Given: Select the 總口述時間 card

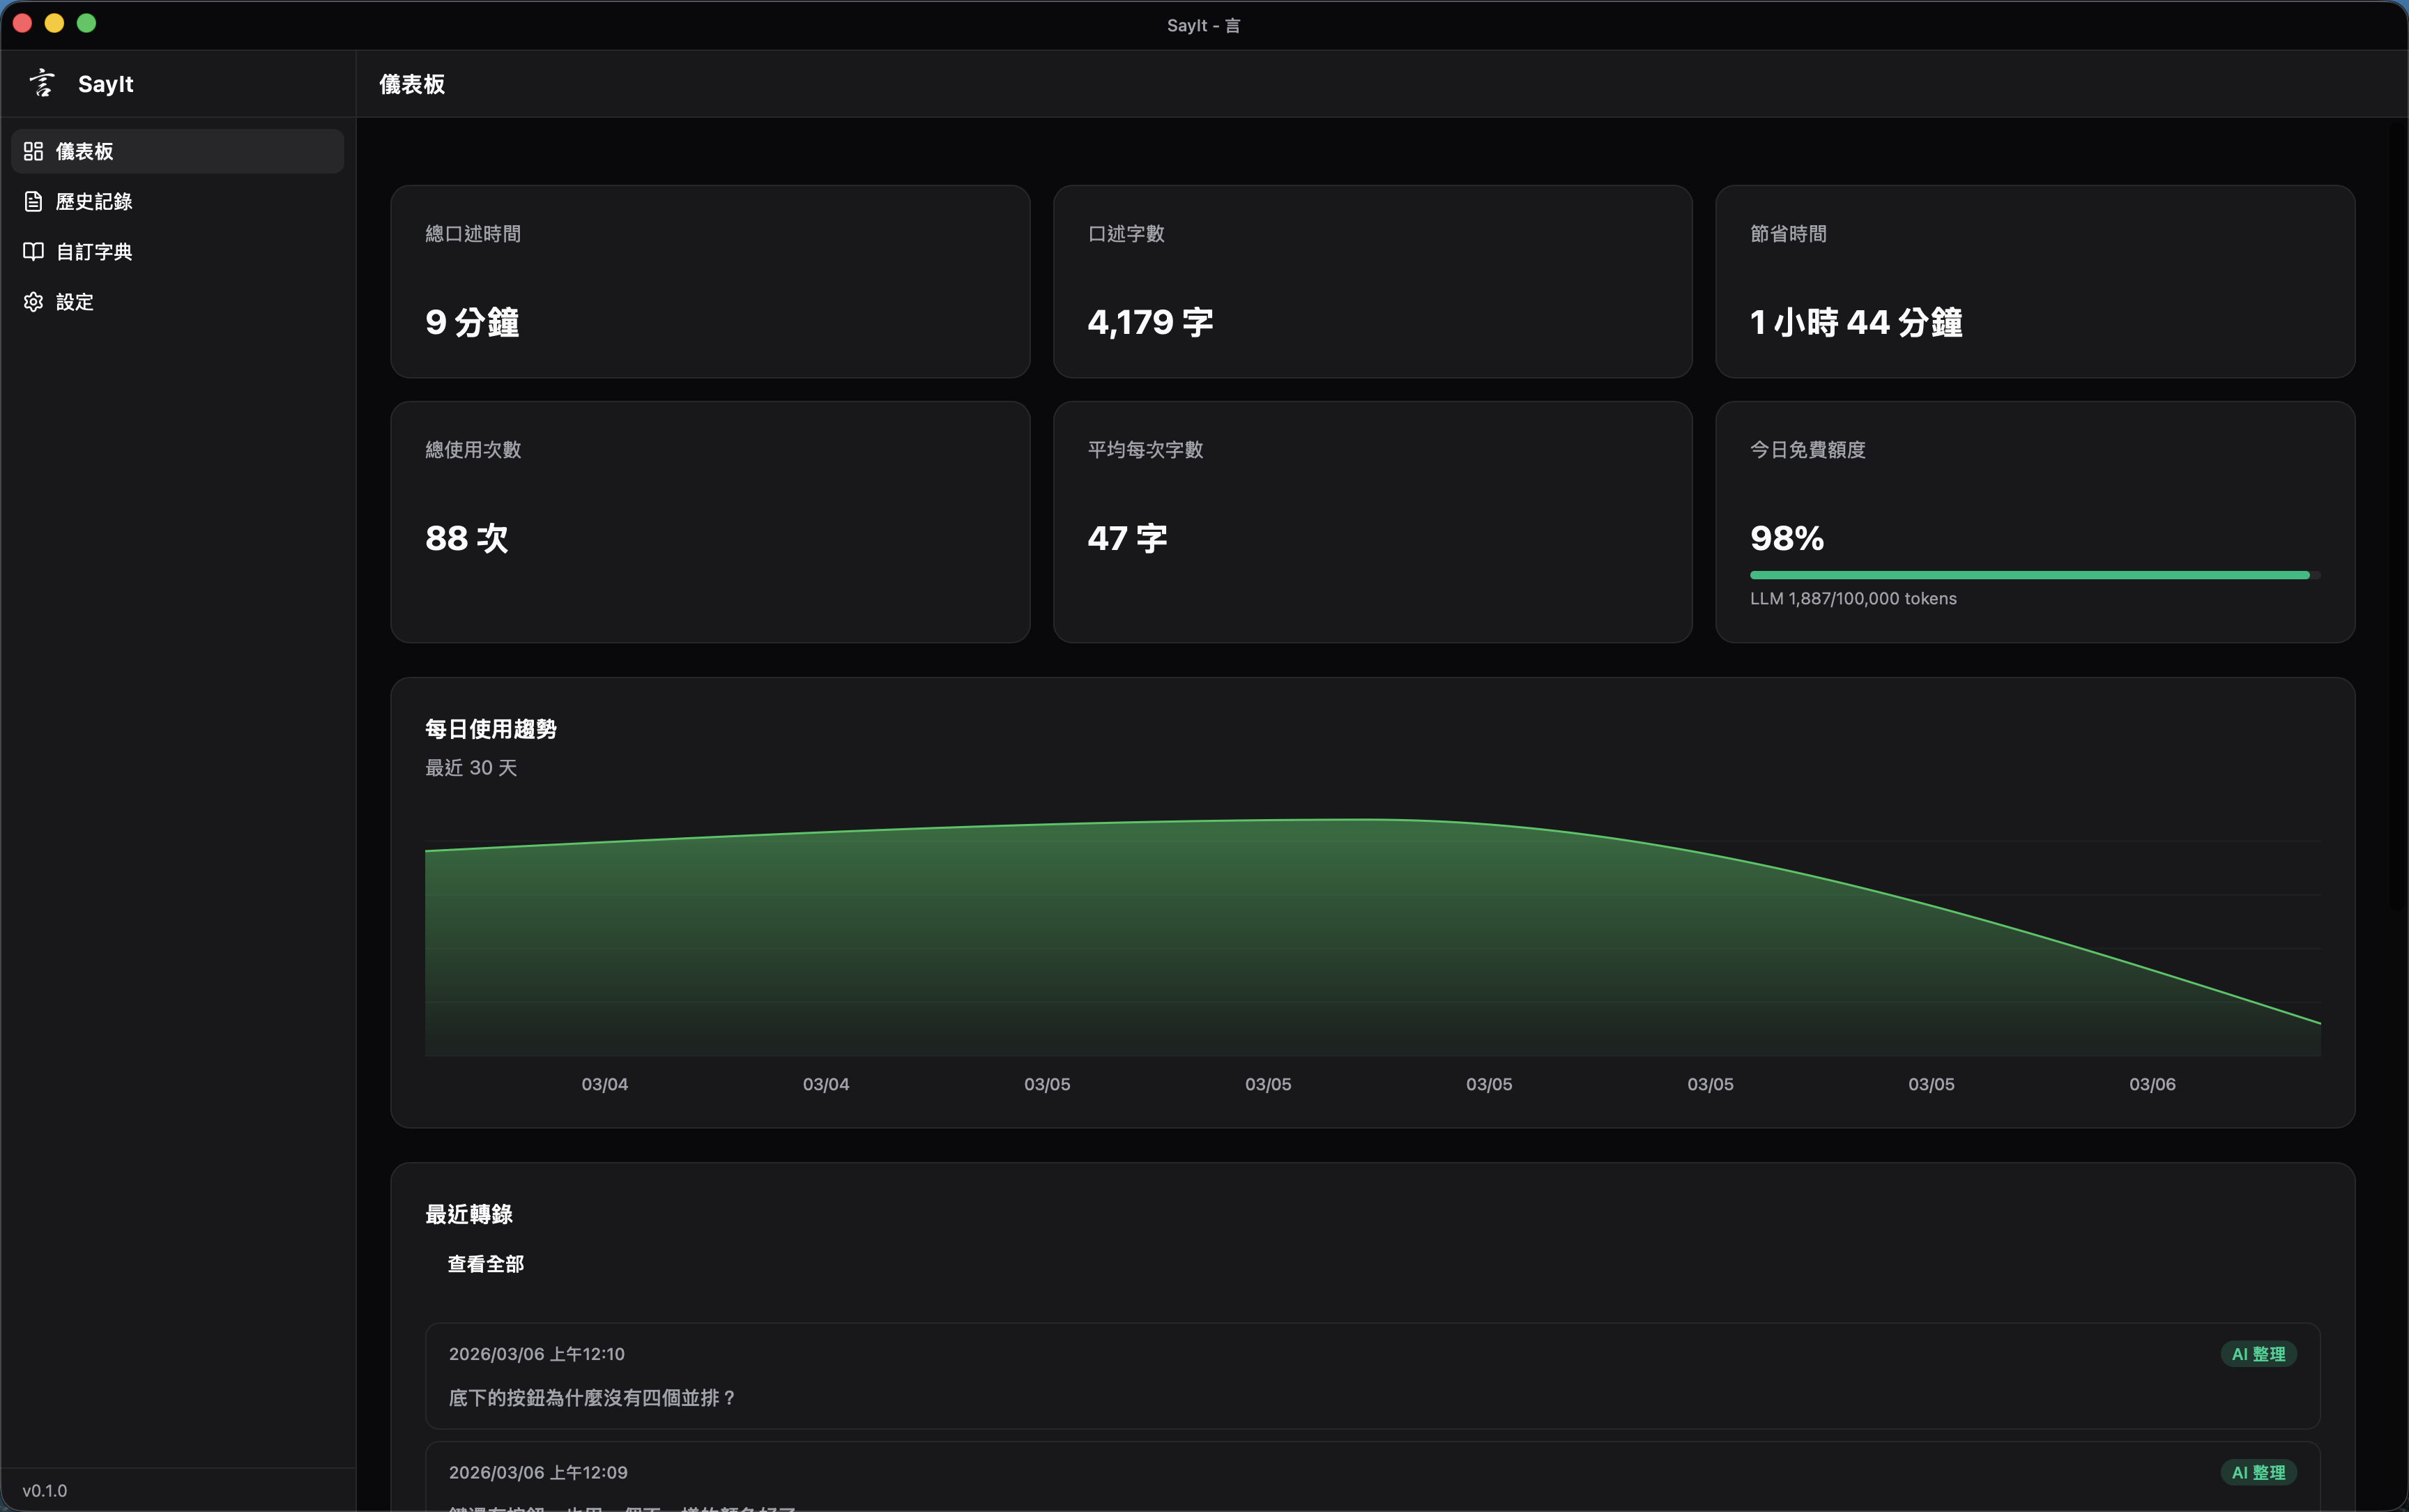Looking at the screenshot, I should coord(710,281).
